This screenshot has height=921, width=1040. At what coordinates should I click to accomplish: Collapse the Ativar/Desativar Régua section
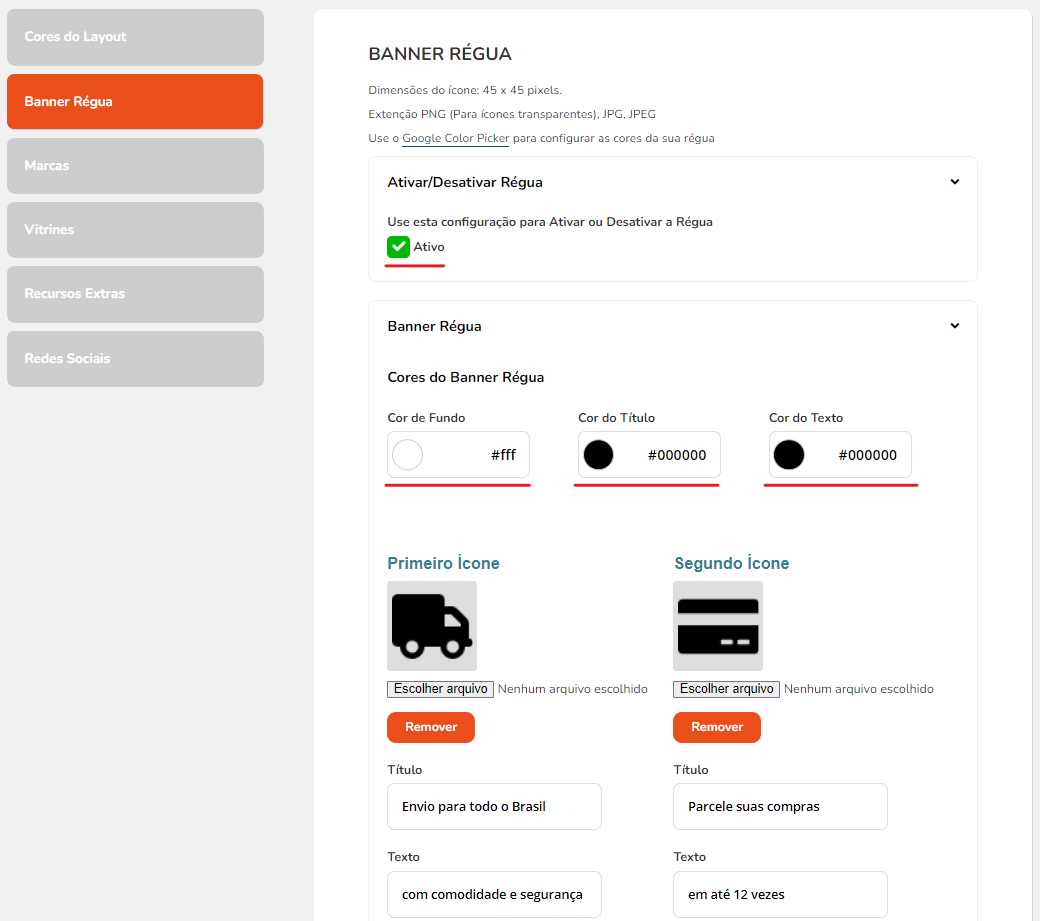click(x=954, y=182)
